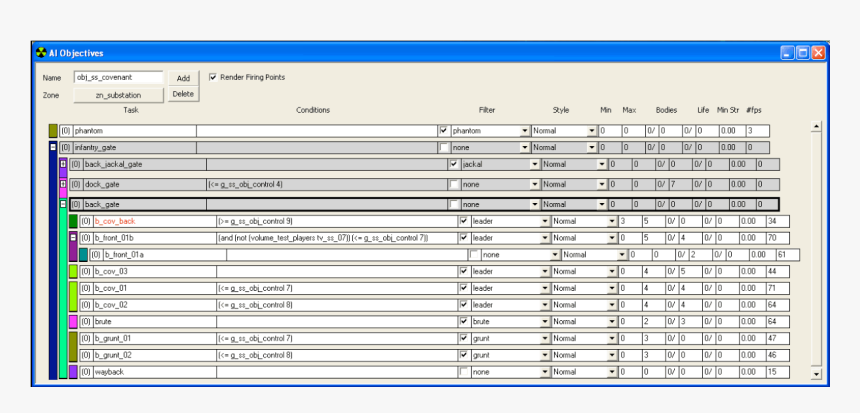The height and width of the screenshot is (413, 860).
Task: Click the Name field containing obj_ss_covenant
Action: (118, 77)
